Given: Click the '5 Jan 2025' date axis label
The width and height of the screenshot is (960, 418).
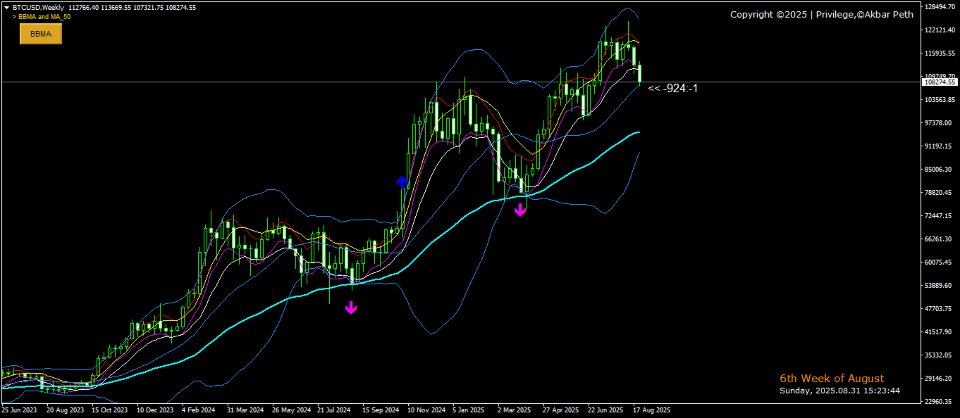Looking at the screenshot, I should coord(468,409).
